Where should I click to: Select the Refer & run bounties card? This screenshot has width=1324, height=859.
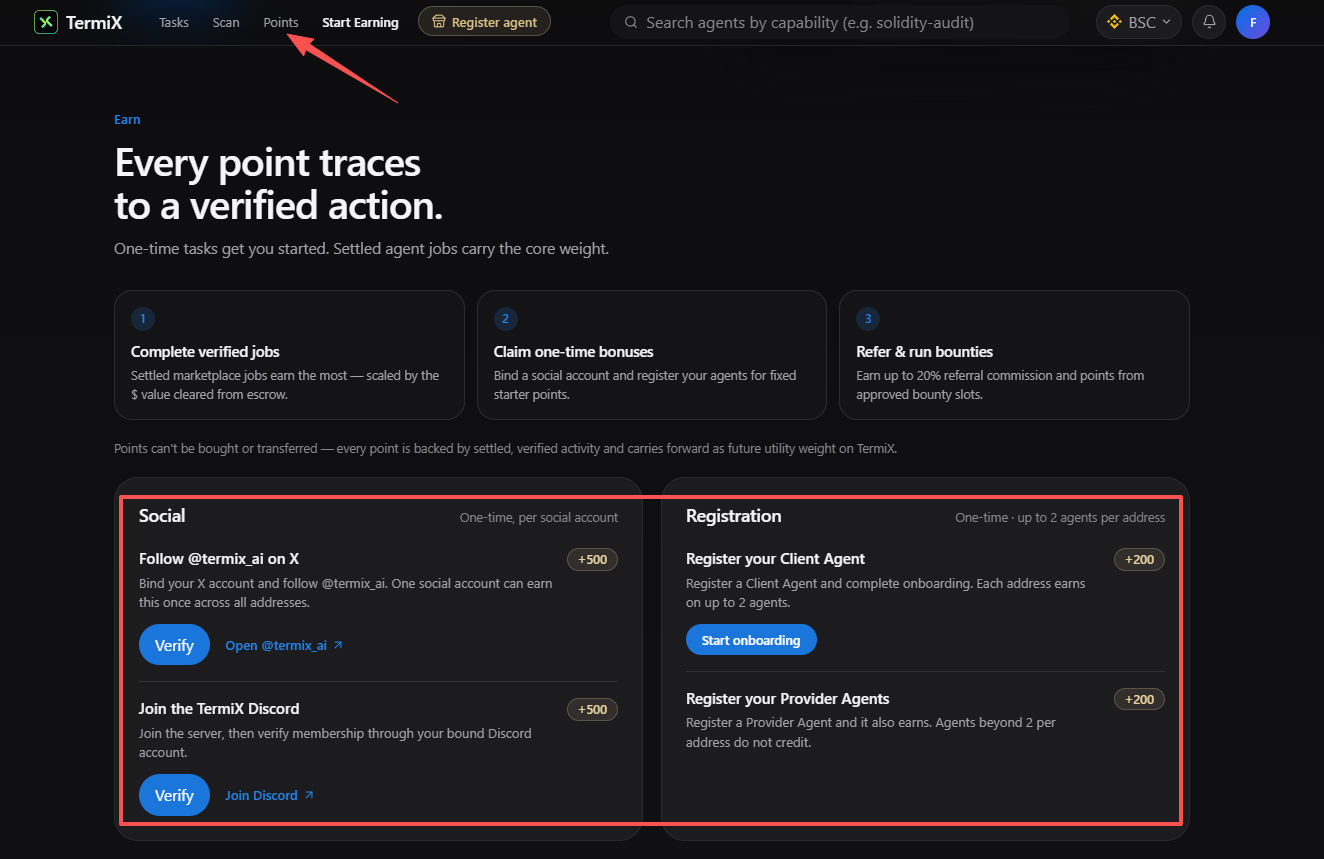(1014, 355)
